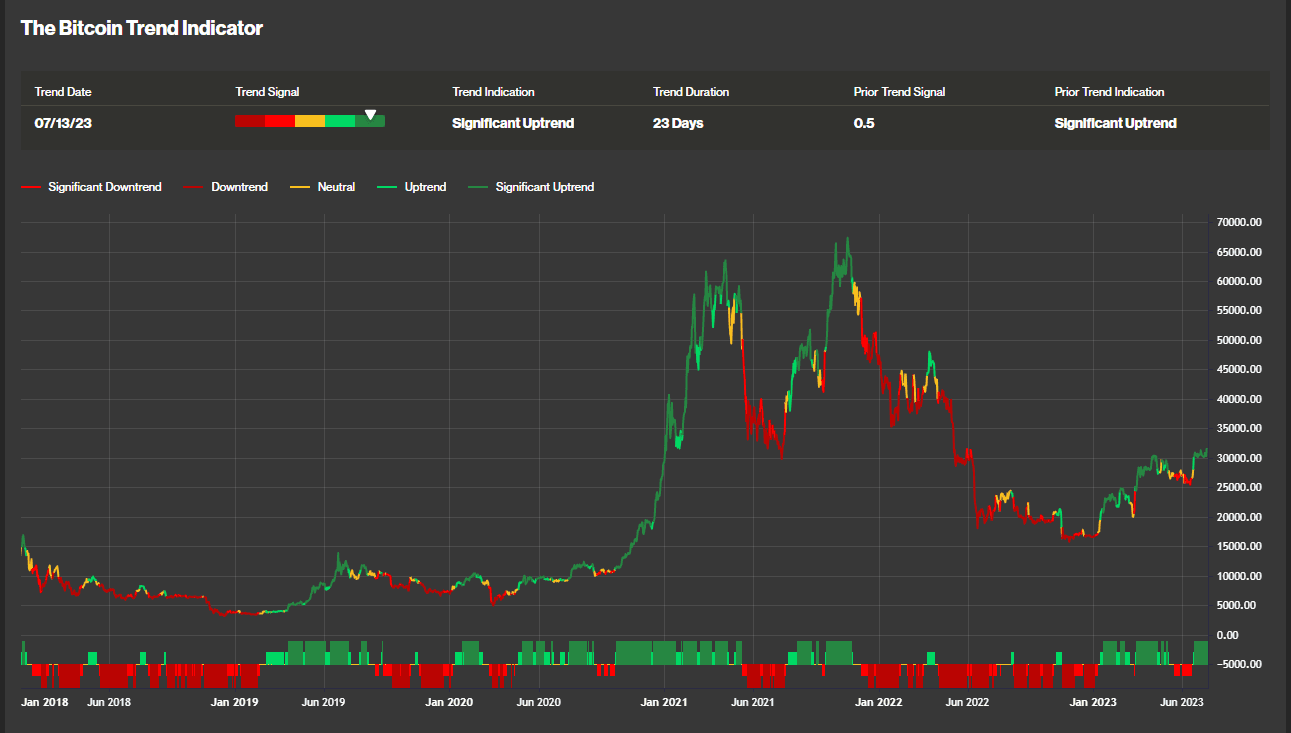Viewport: 1291px width, 733px height.
Task: Click the 10000.00 y-axis label
Action: pos(1240,576)
